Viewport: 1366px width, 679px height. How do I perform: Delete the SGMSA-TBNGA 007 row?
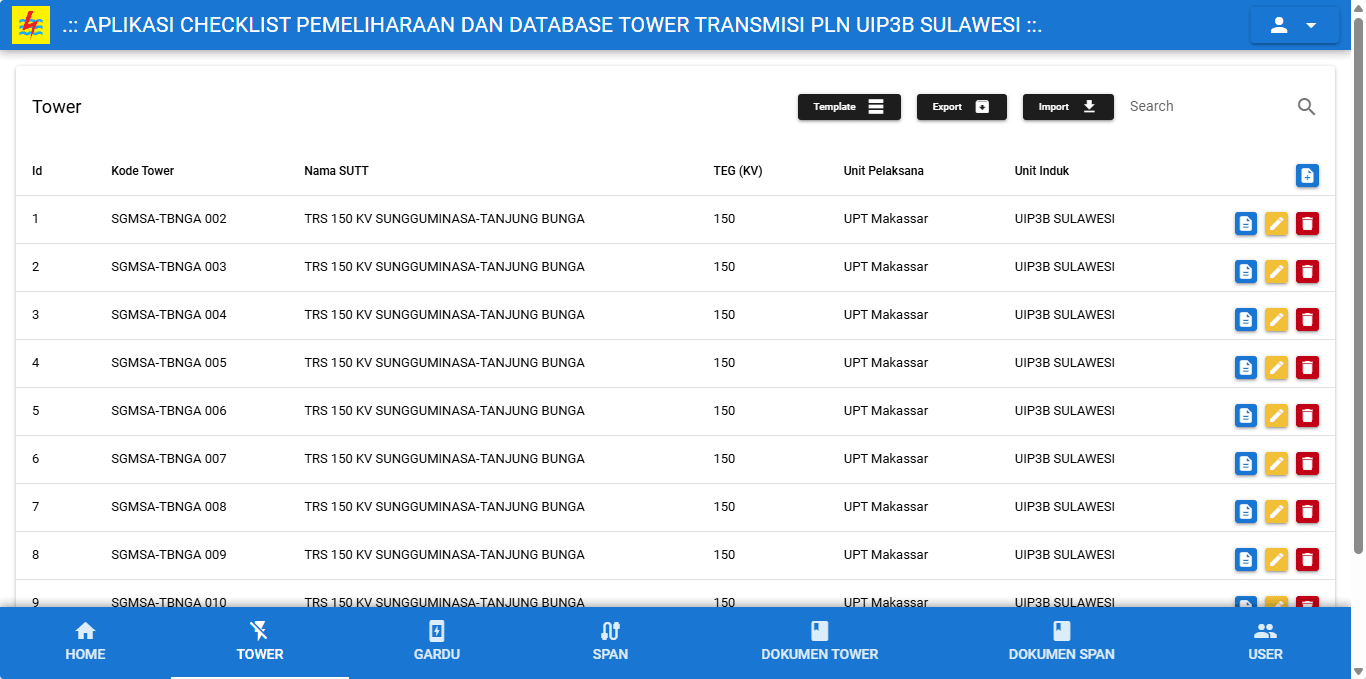point(1307,463)
